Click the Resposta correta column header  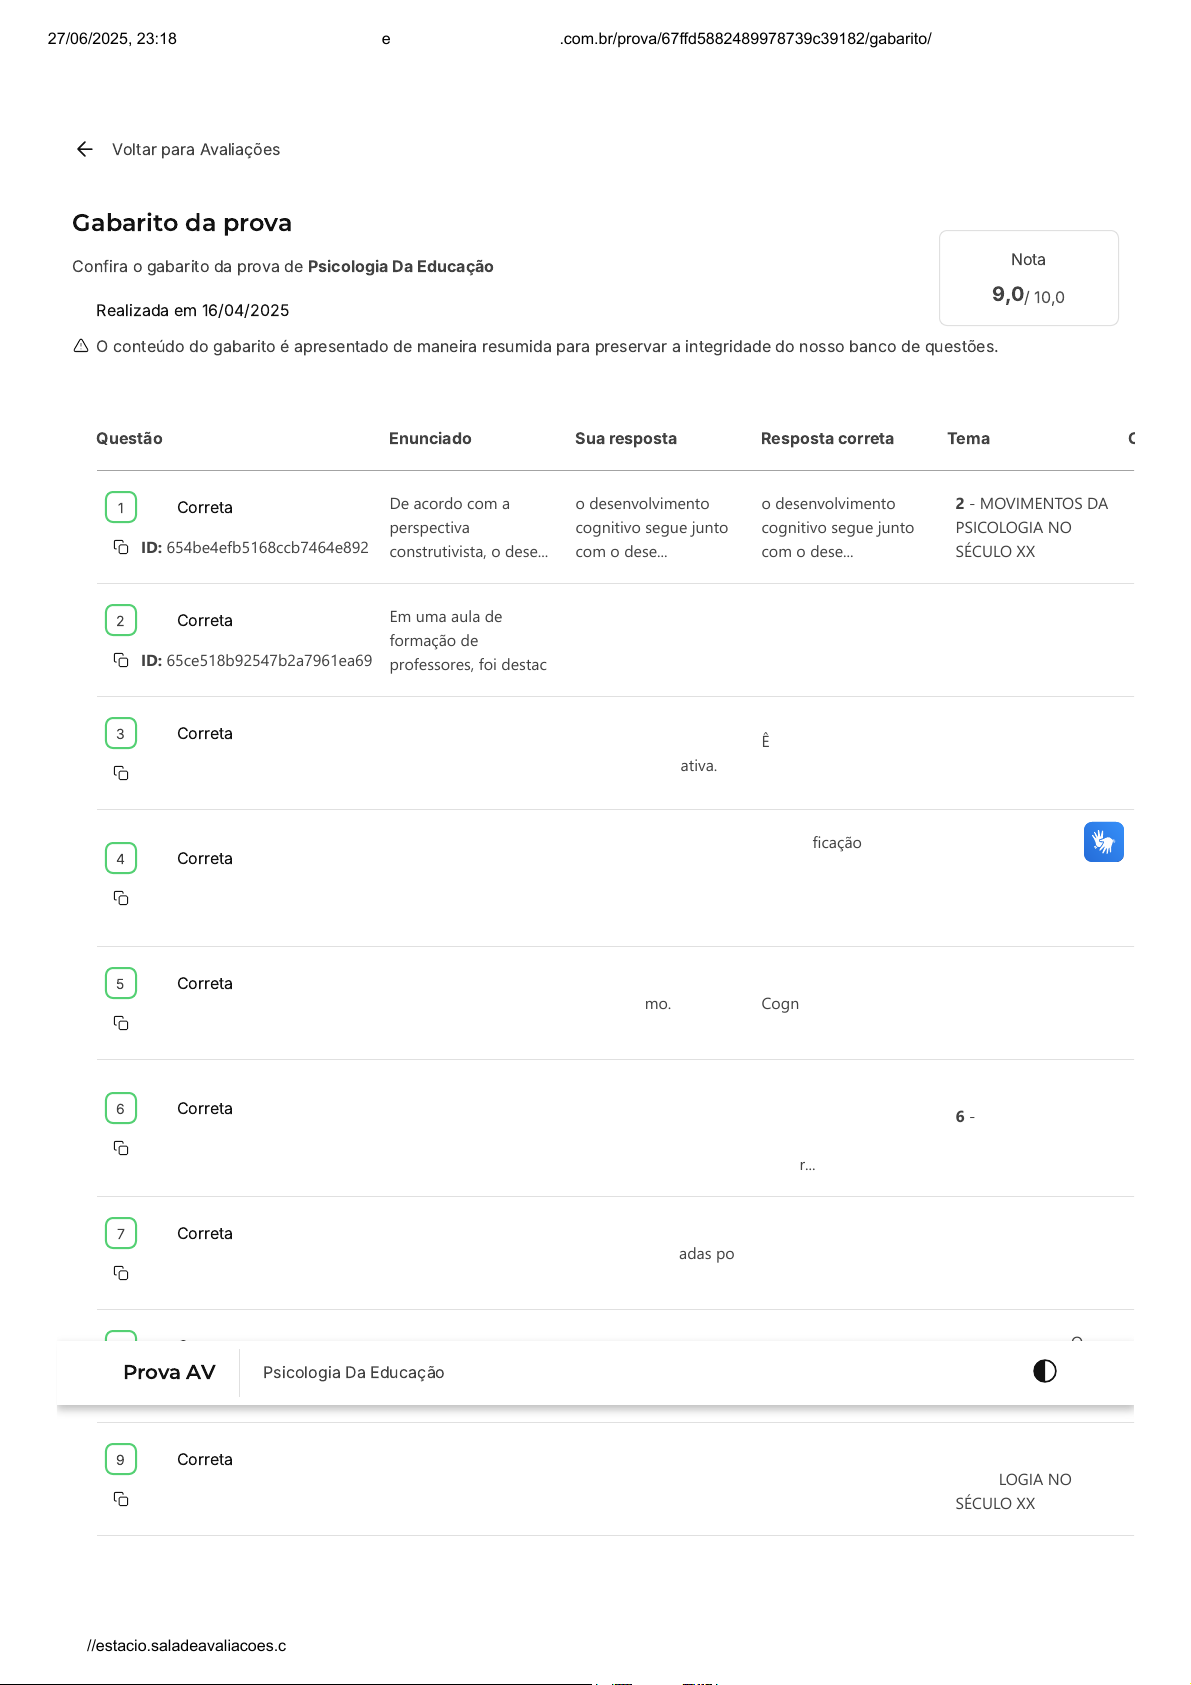(x=827, y=438)
